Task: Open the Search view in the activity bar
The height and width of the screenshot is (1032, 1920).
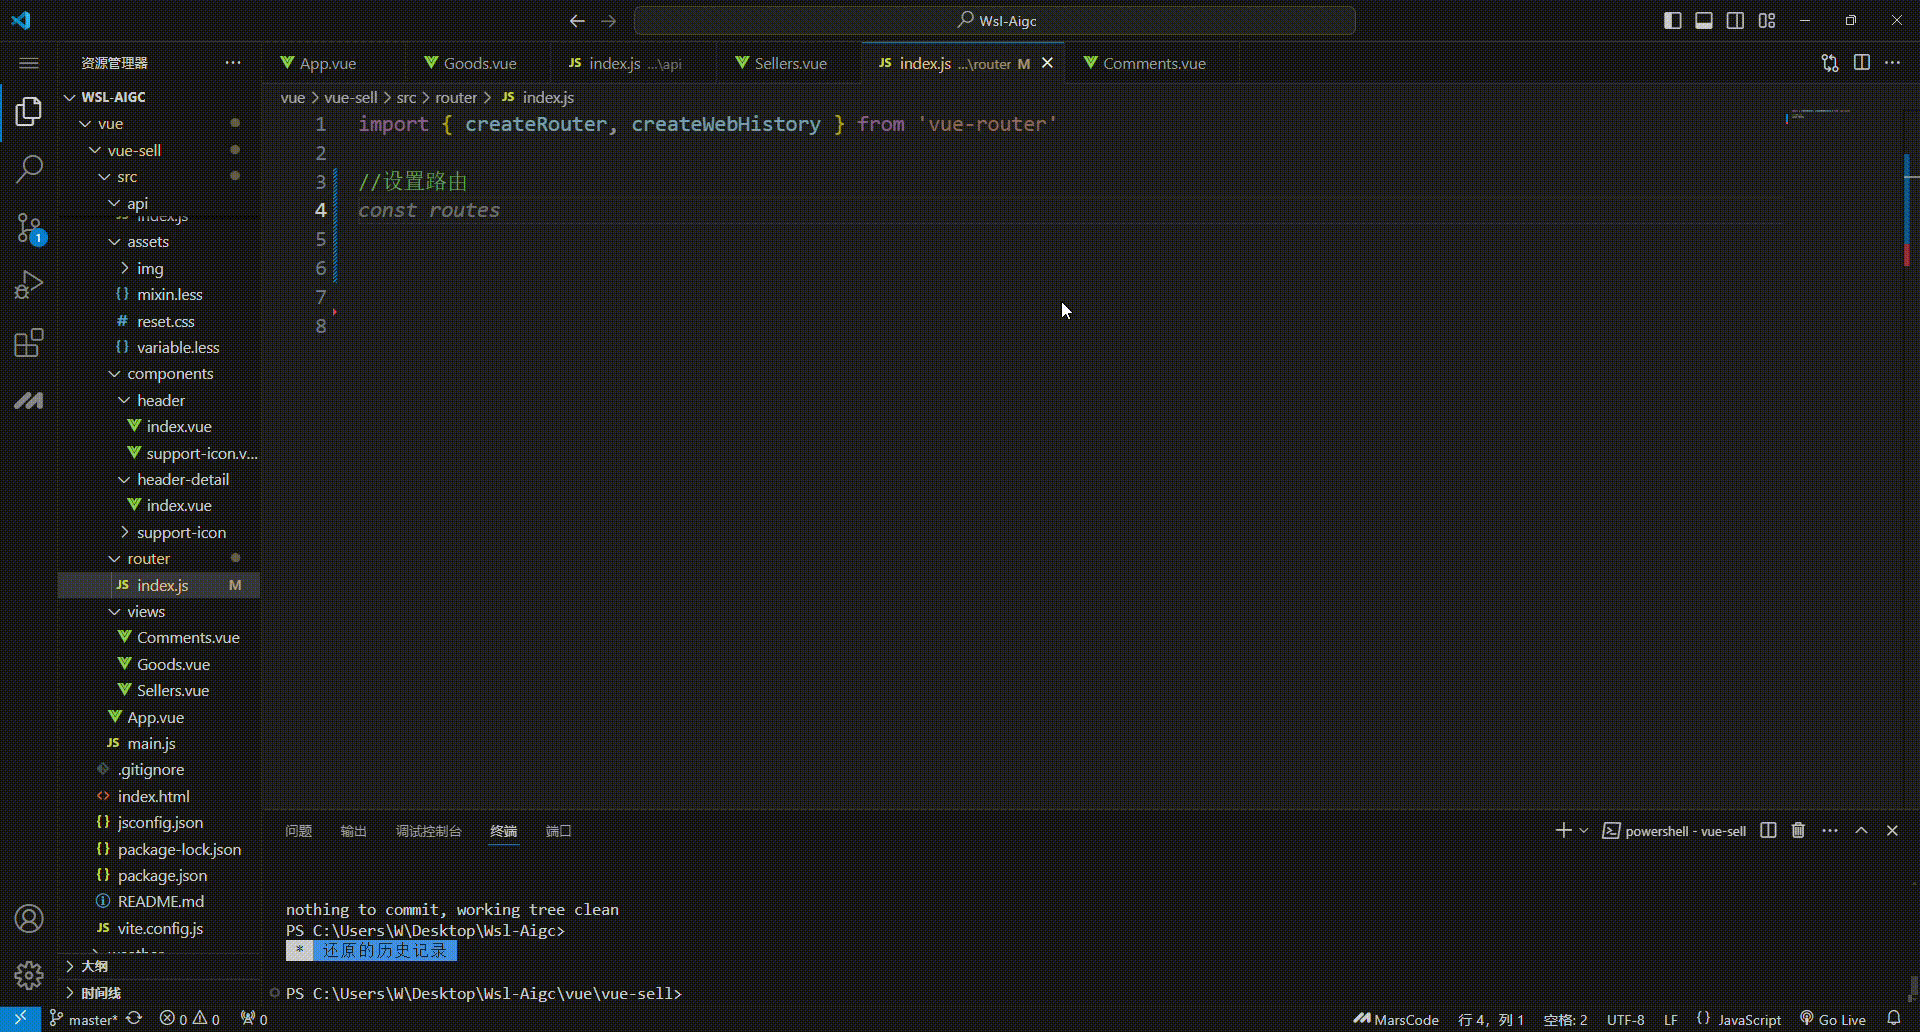Action: pyautogui.click(x=29, y=170)
